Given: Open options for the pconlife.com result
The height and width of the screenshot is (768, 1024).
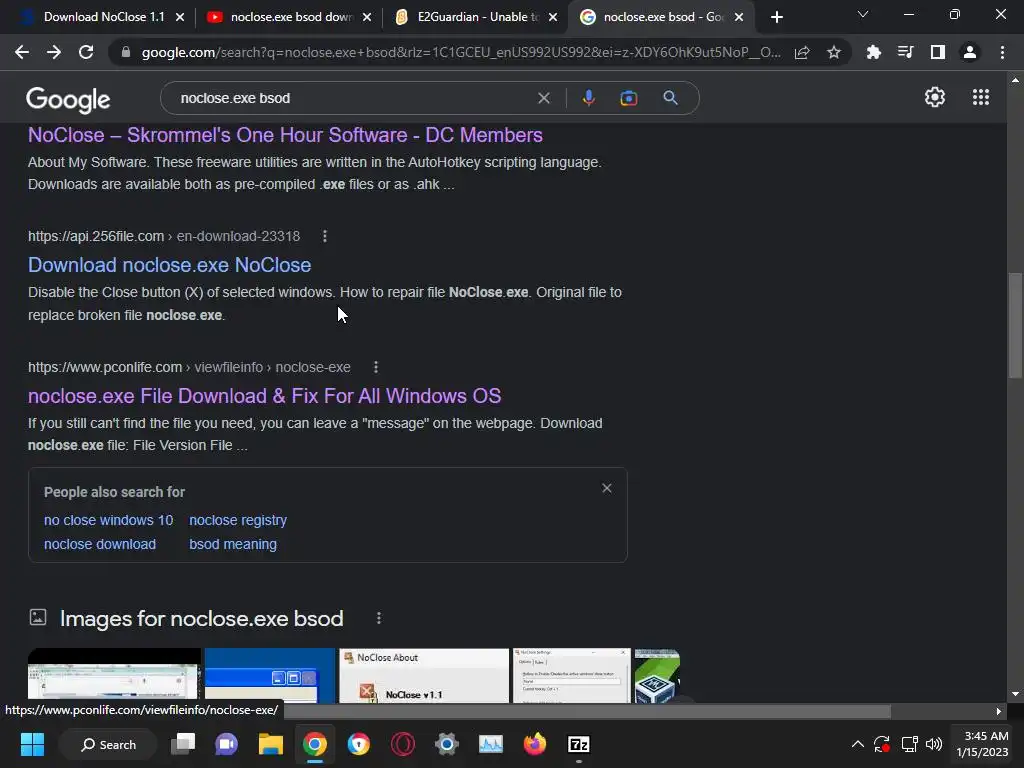Looking at the screenshot, I should pos(376,368).
